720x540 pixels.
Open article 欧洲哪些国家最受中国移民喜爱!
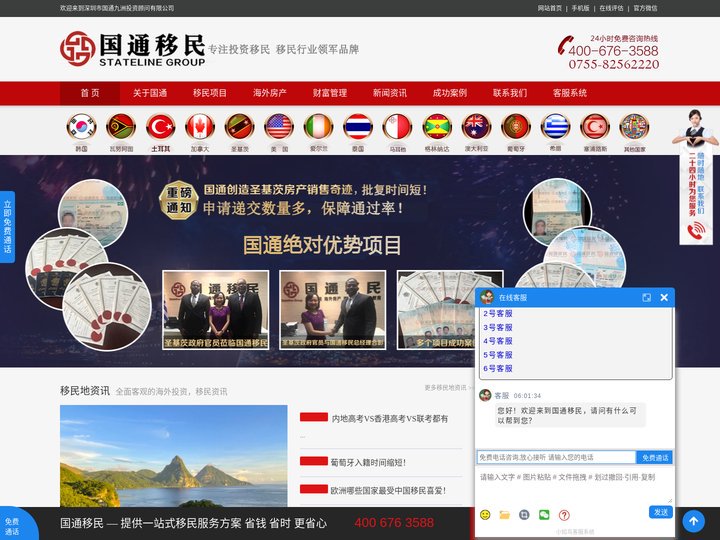(x=388, y=490)
